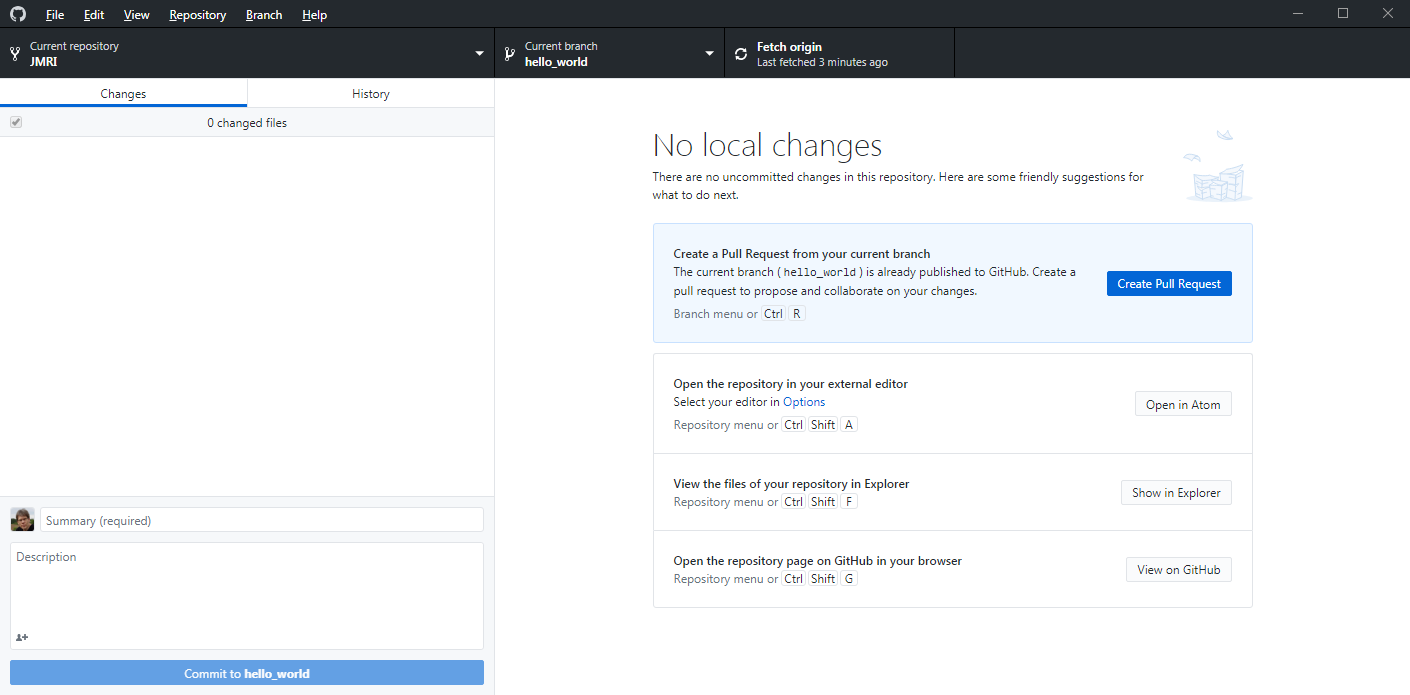Click the repository icon beside Current repository
Viewport: 1410px width, 695px height.
point(15,54)
